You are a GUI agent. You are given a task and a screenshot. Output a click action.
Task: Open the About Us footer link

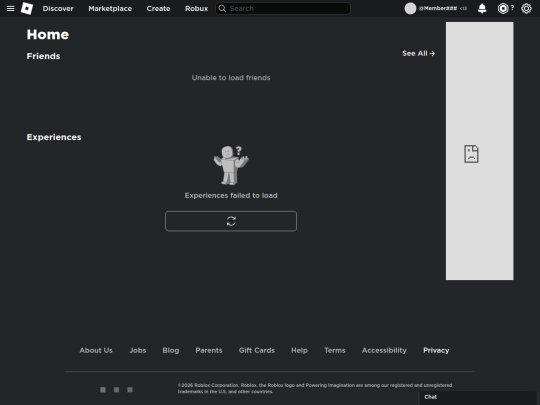click(x=96, y=350)
